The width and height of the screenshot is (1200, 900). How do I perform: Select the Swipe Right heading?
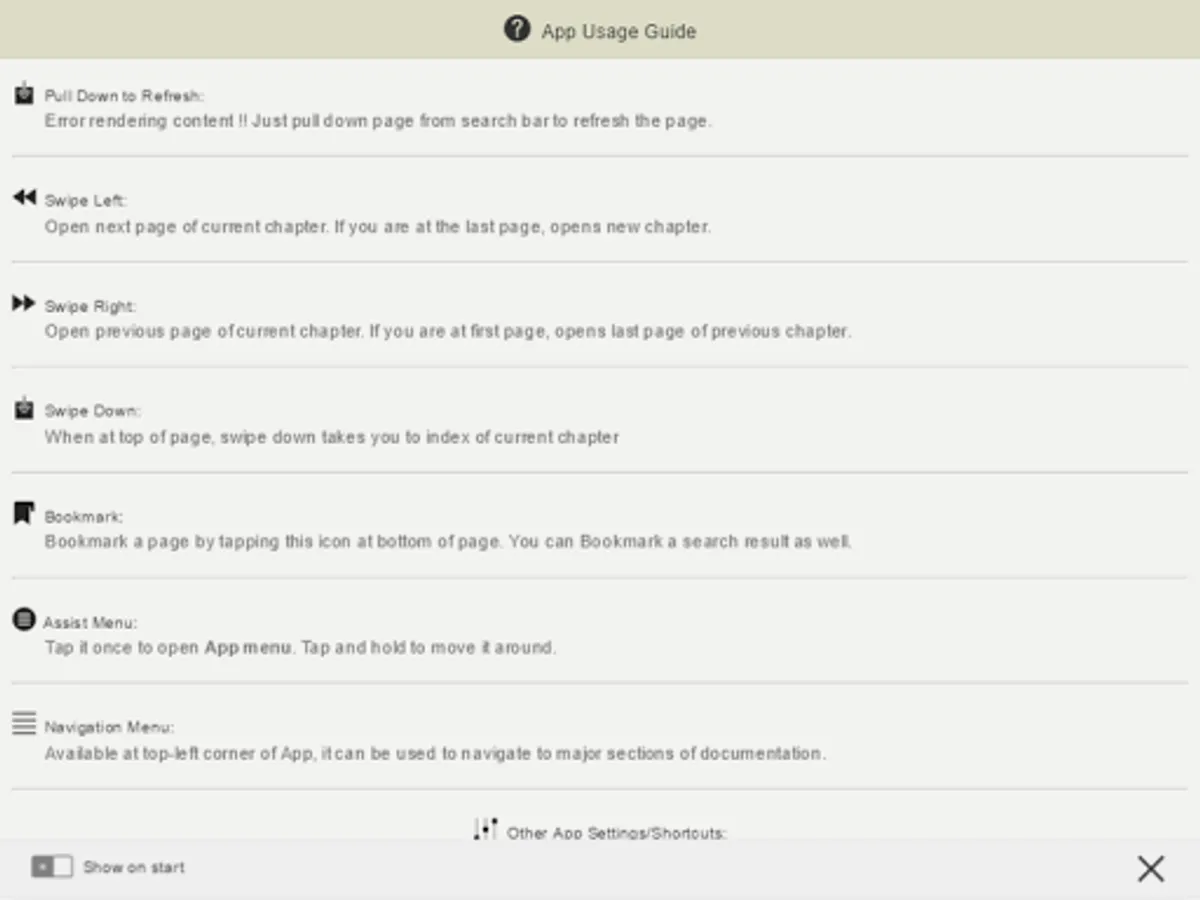(90, 306)
